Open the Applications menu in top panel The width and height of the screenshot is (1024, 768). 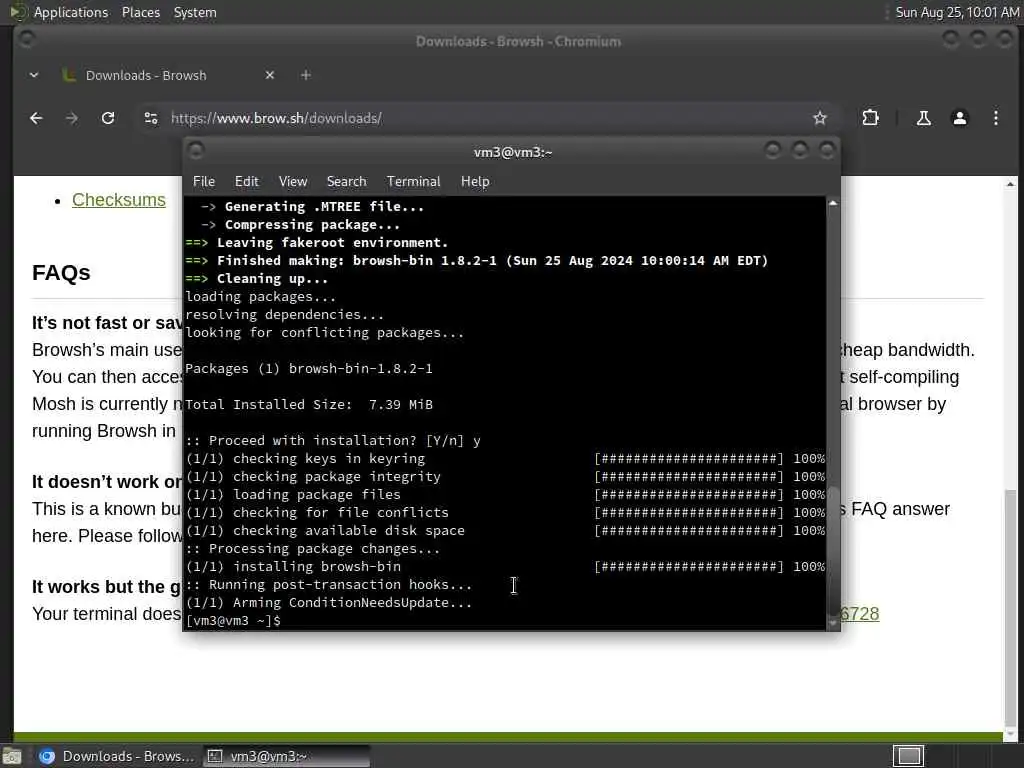coord(71,12)
